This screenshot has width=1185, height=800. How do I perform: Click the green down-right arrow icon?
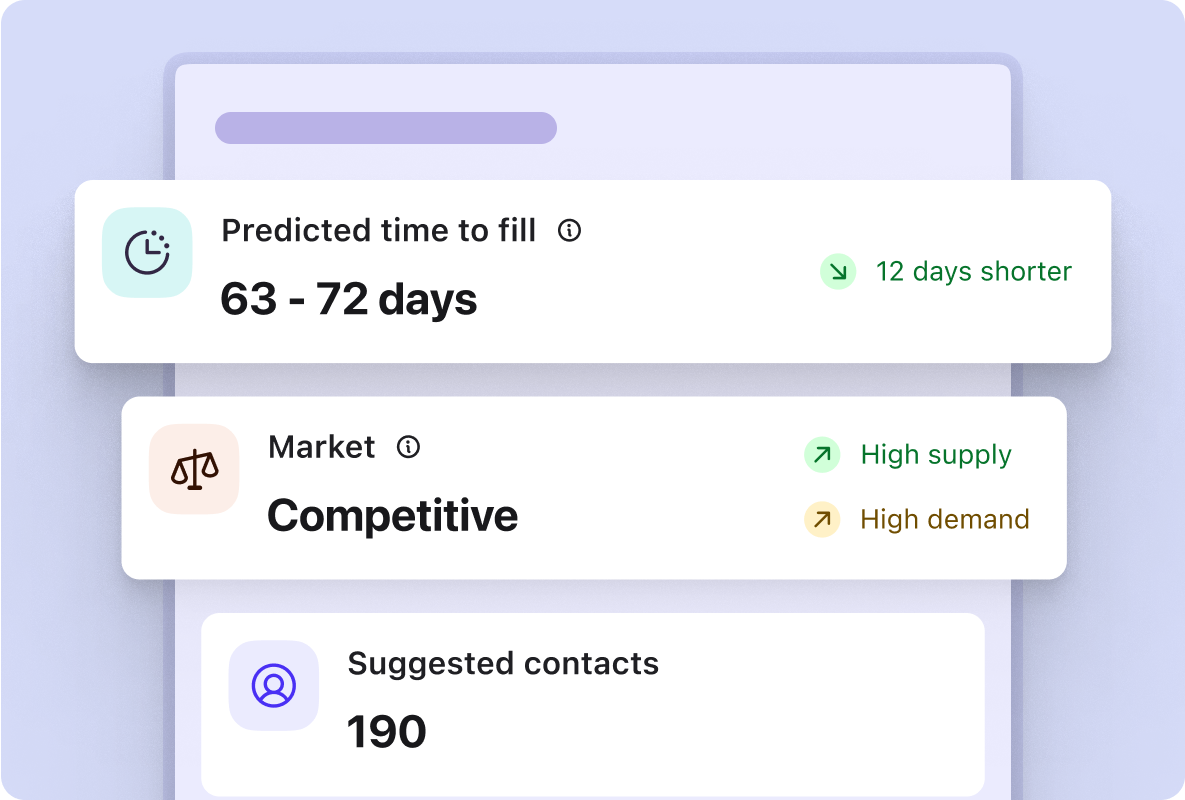tap(838, 272)
